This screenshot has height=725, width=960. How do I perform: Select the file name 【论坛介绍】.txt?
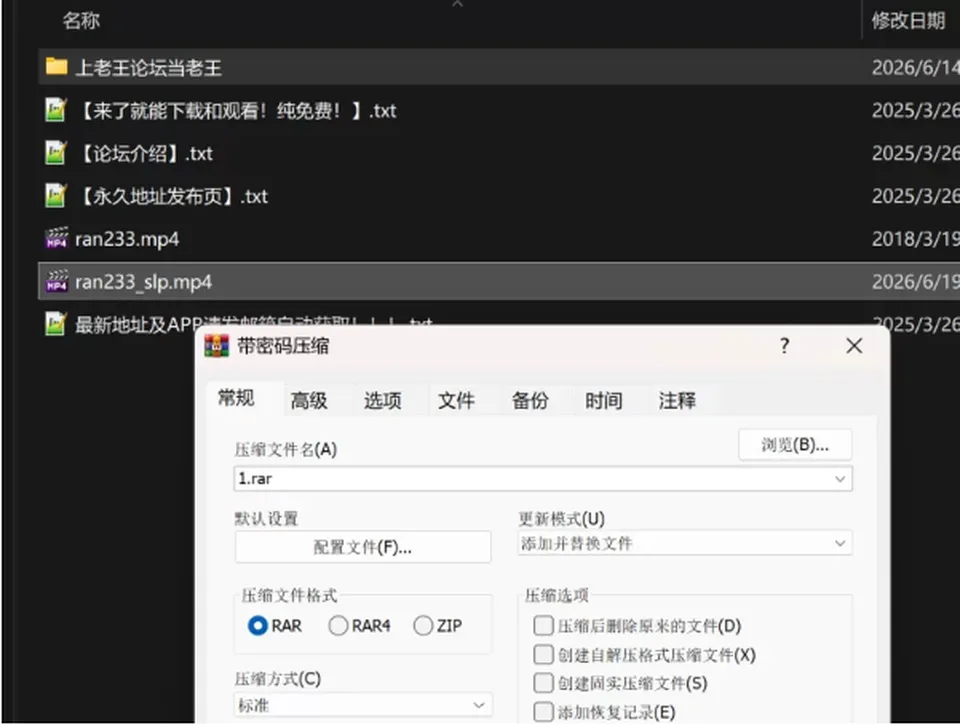[146, 153]
